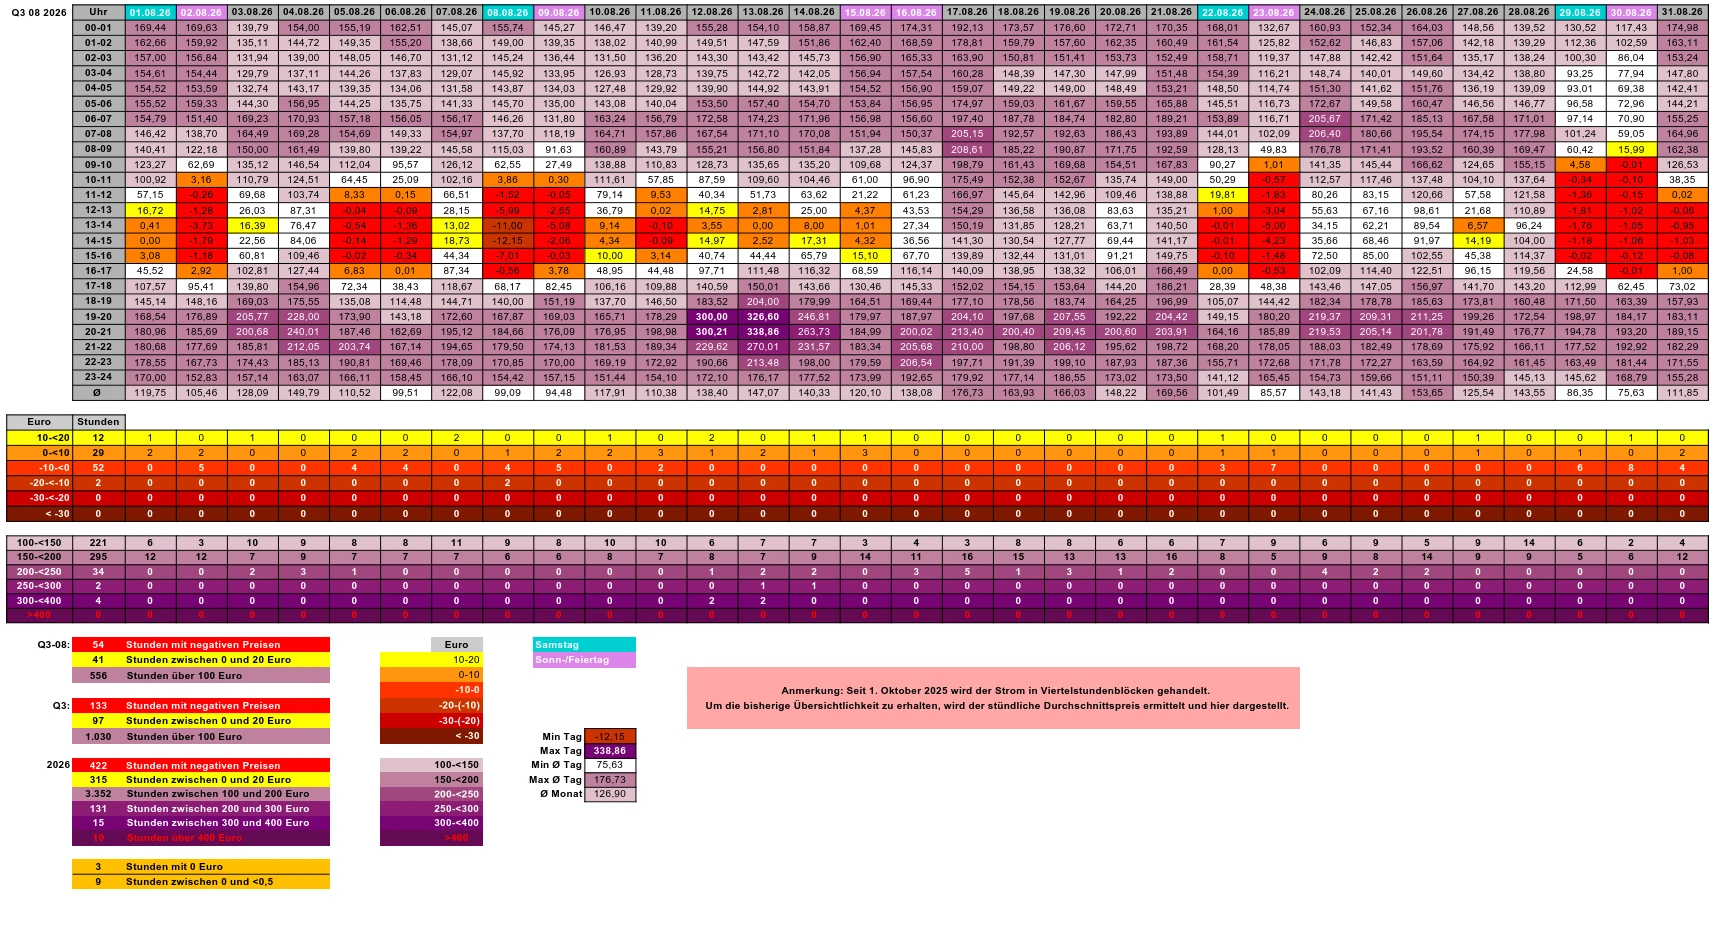Select the yellow 15,99 price cell
Screen dimensions: 1712x943
point(1631,150)
